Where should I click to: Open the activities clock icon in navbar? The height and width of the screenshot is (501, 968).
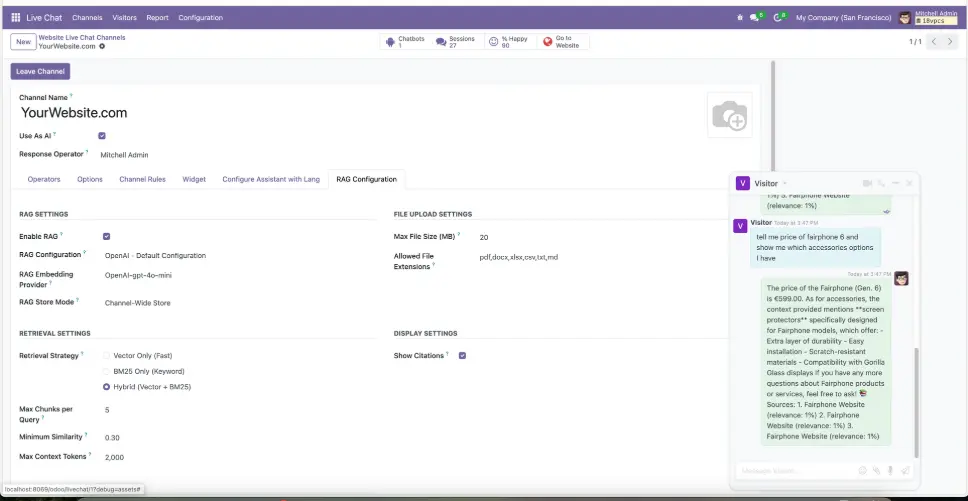778,17
